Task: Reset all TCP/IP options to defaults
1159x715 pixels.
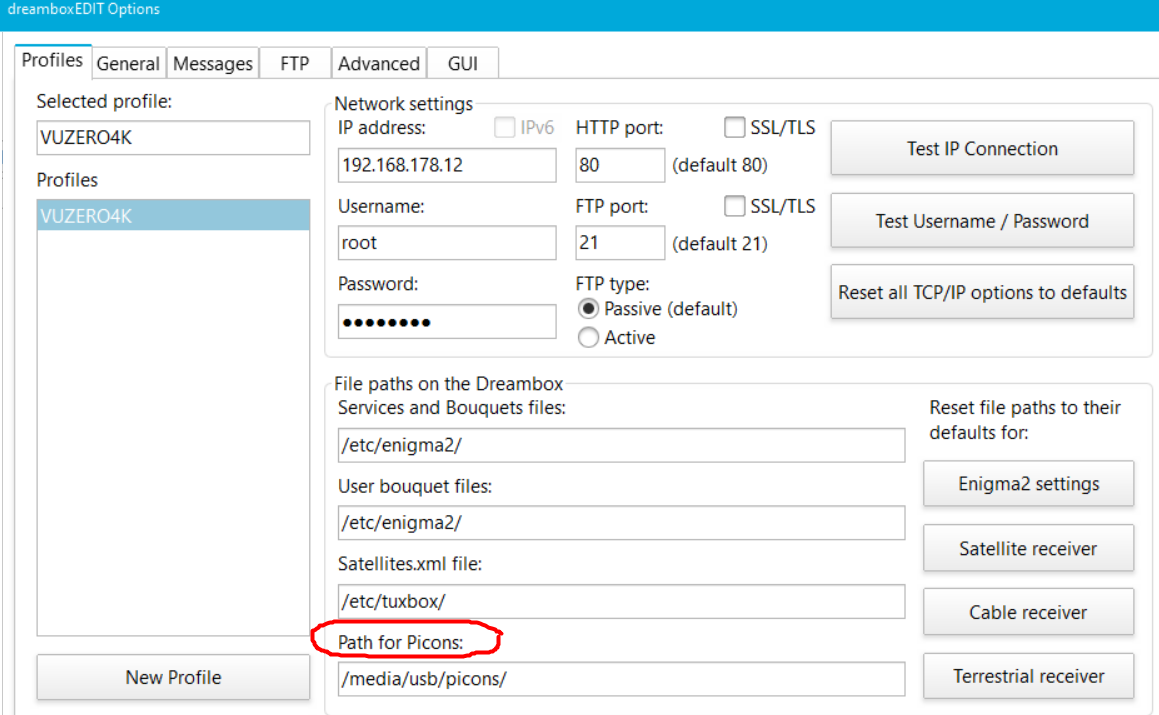Action: click(x=981, y=293)
